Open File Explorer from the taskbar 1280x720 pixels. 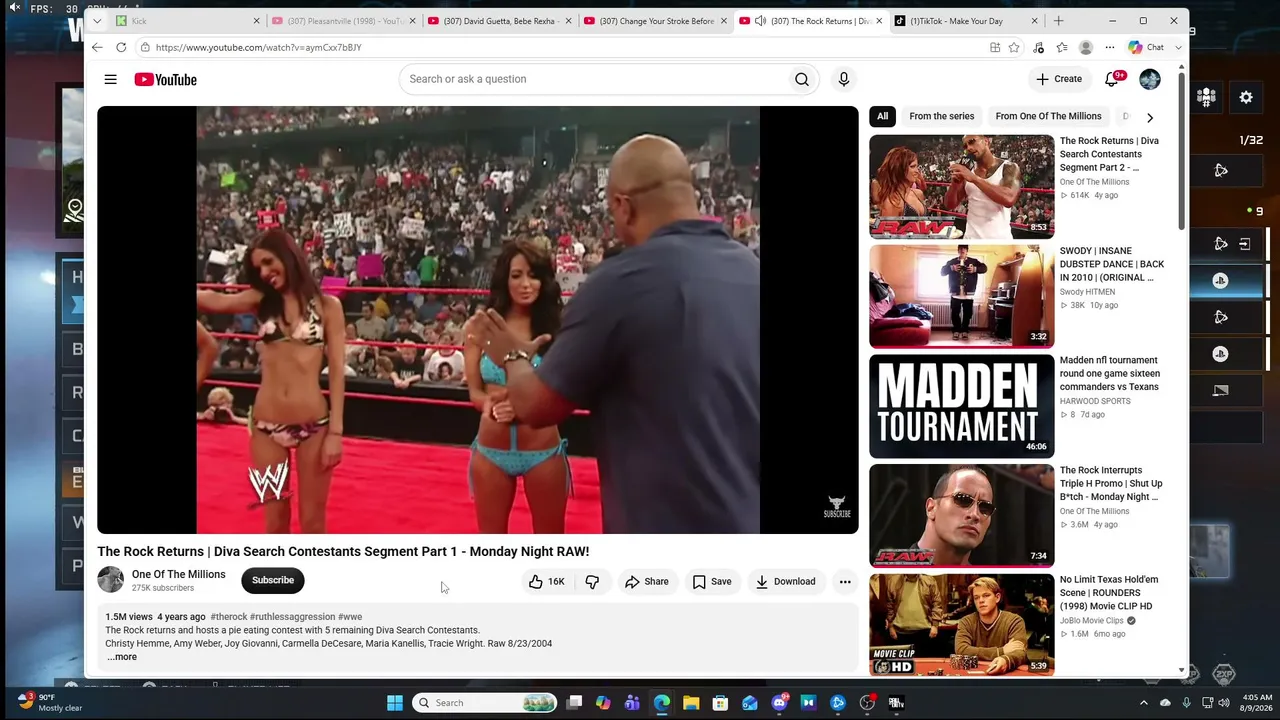click(x=691, y=703)
